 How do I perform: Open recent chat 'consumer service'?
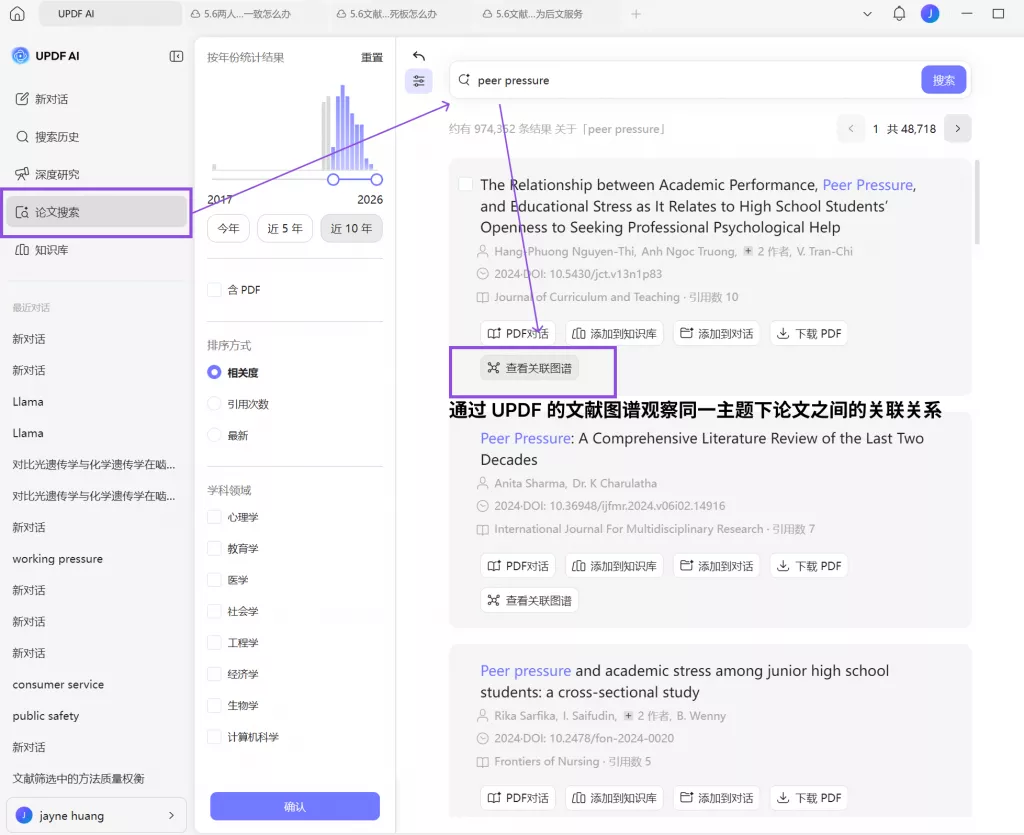[x=58, y=684]
